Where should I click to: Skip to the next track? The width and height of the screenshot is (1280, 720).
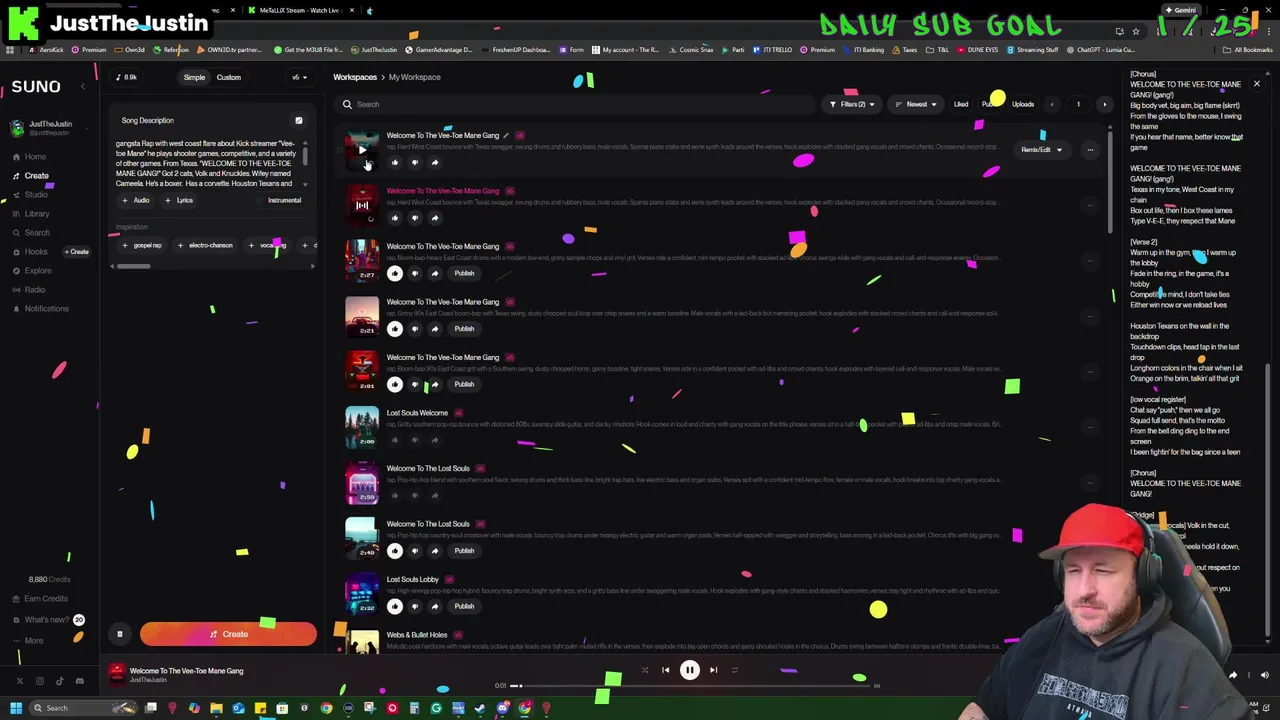pos(713,670)
